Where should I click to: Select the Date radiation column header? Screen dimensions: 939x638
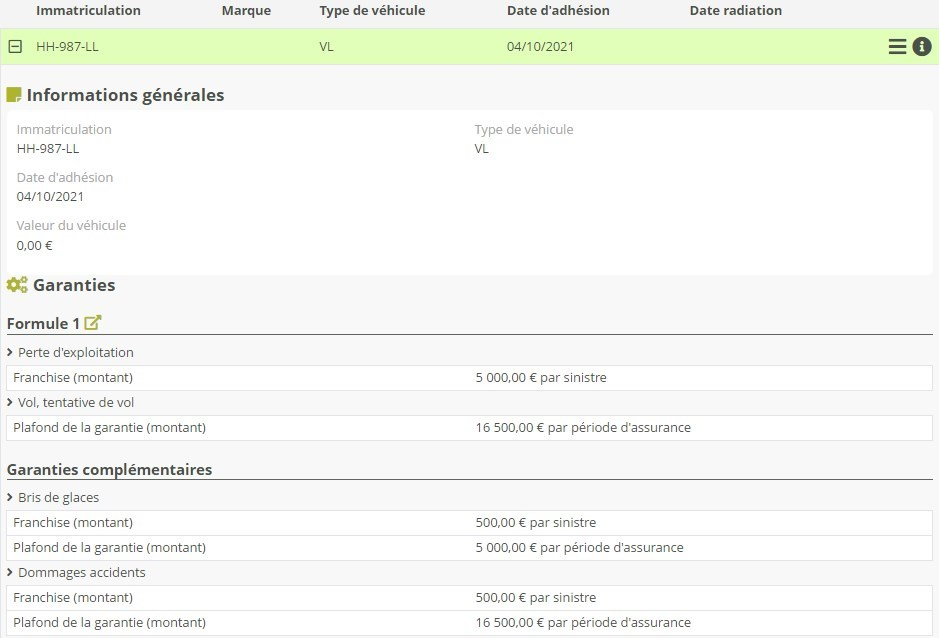coord(735,11)
